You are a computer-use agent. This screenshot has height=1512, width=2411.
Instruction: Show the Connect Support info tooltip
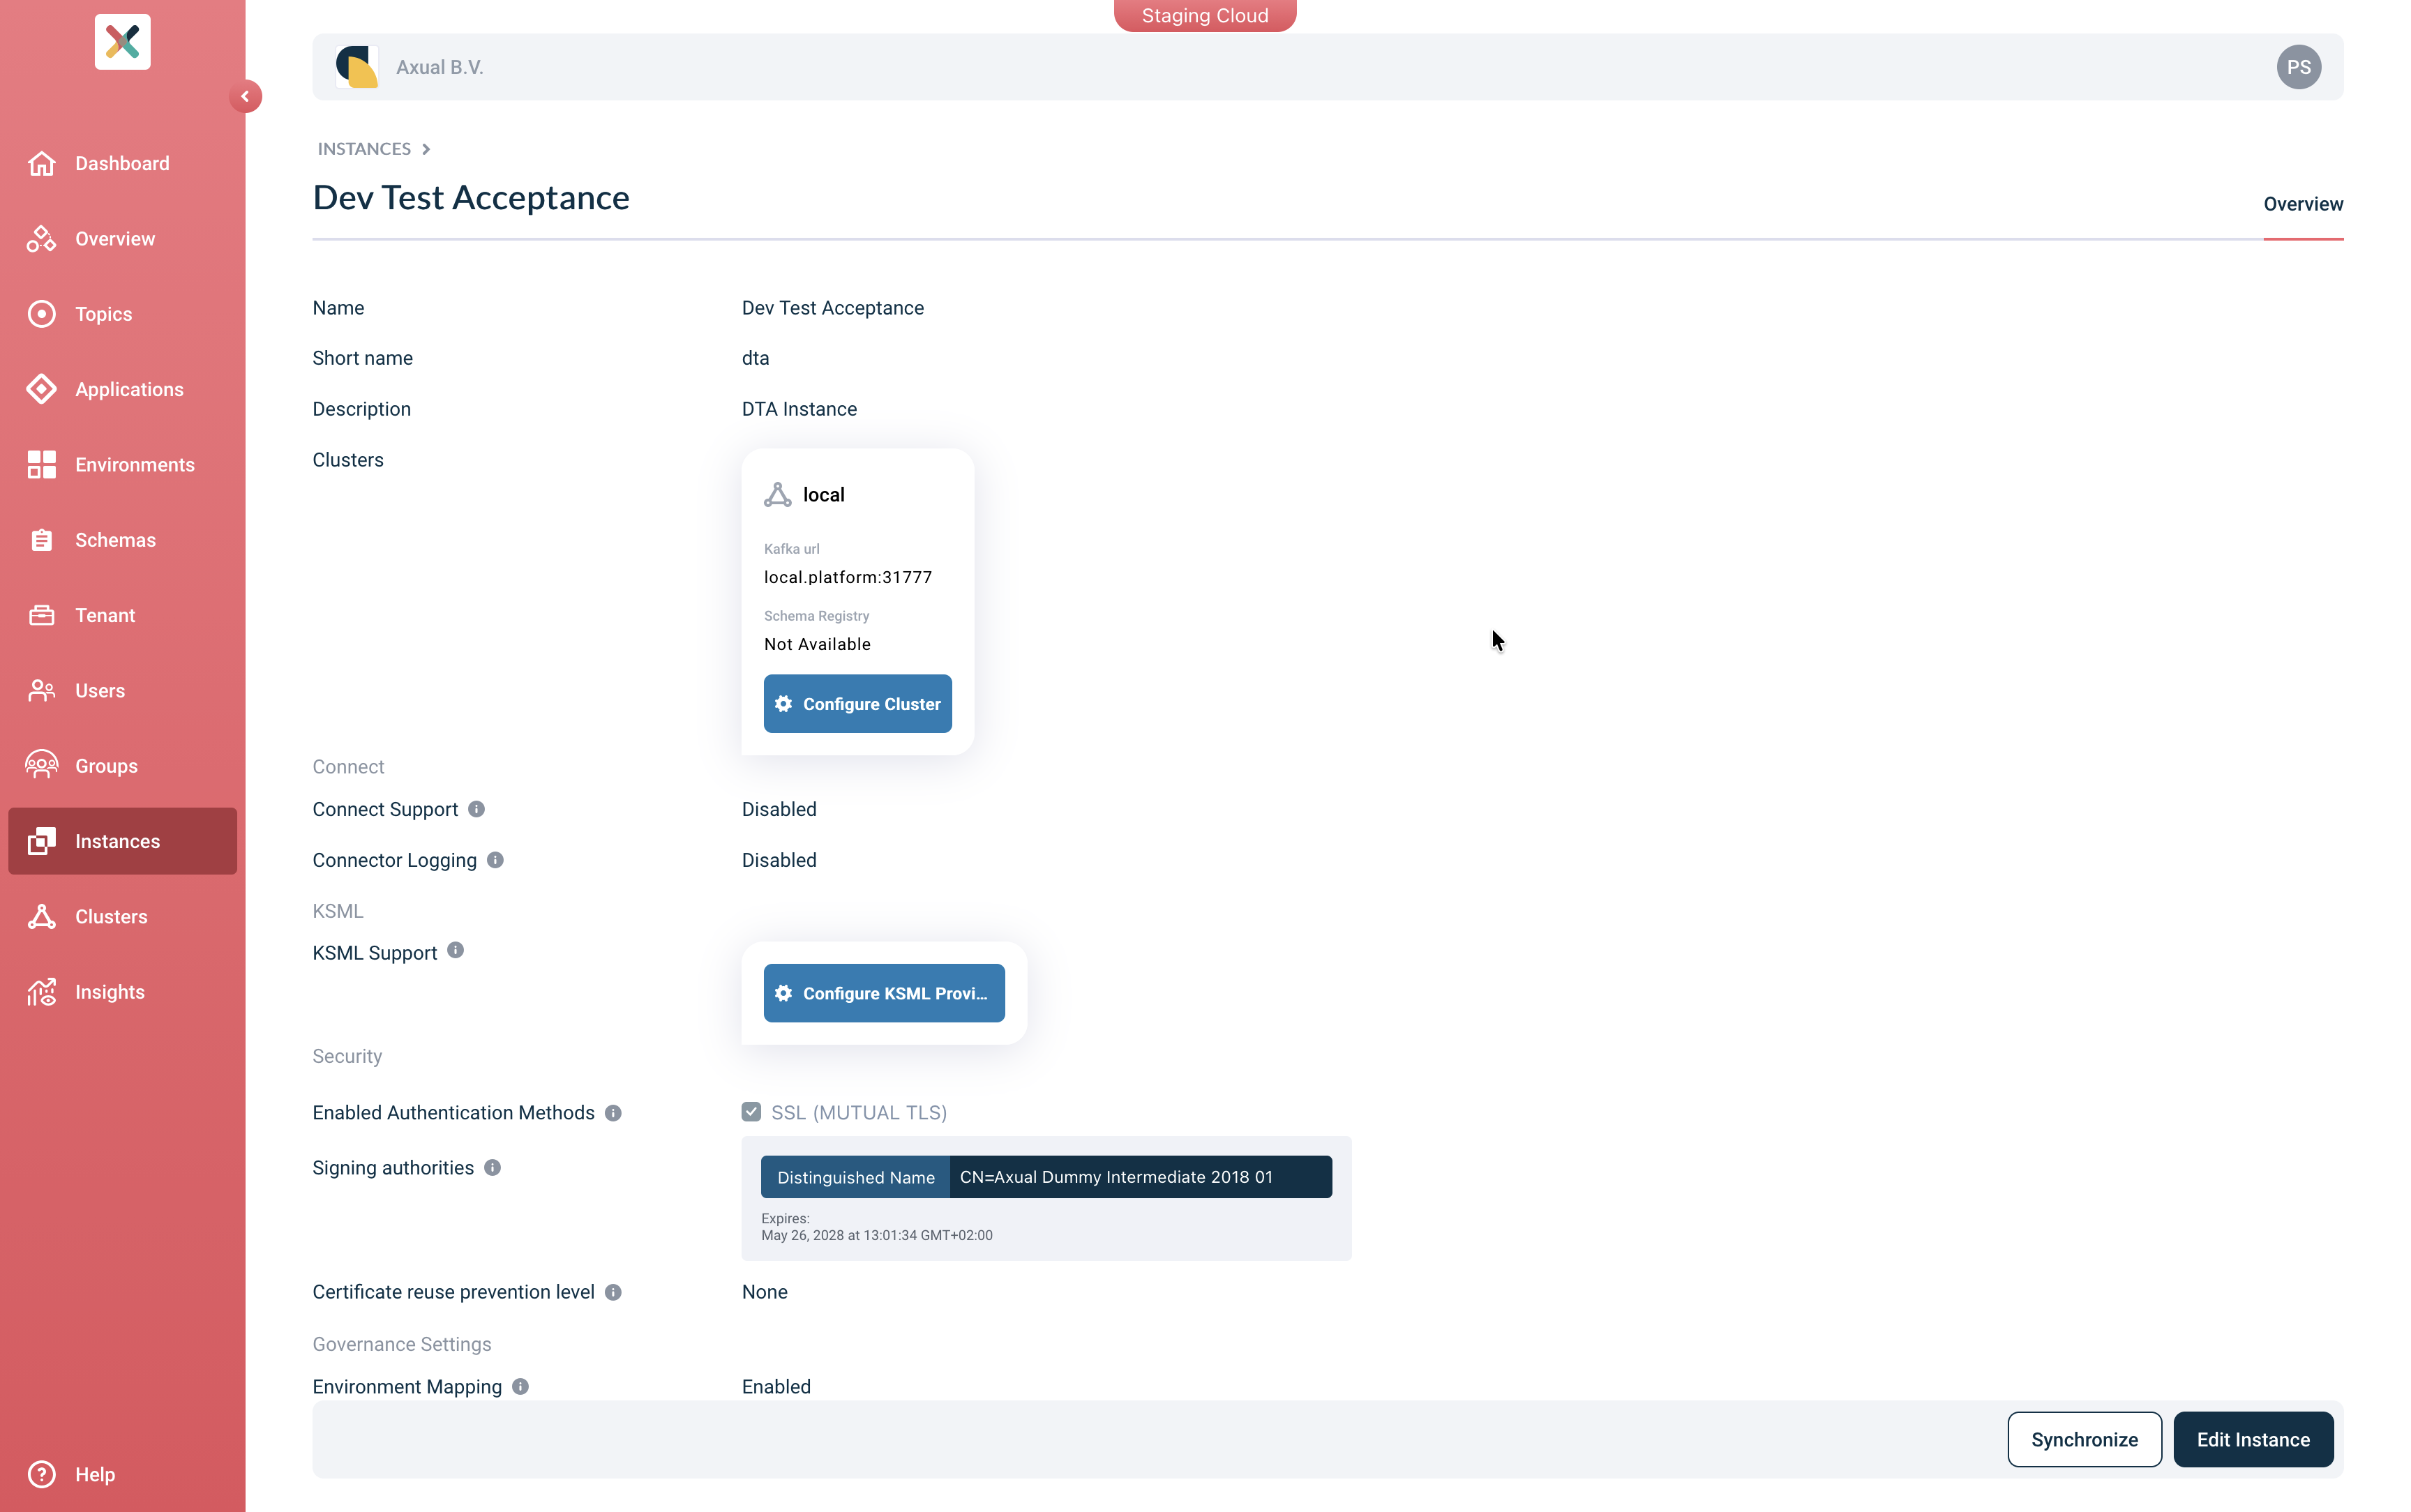click(x=477, y=808)
